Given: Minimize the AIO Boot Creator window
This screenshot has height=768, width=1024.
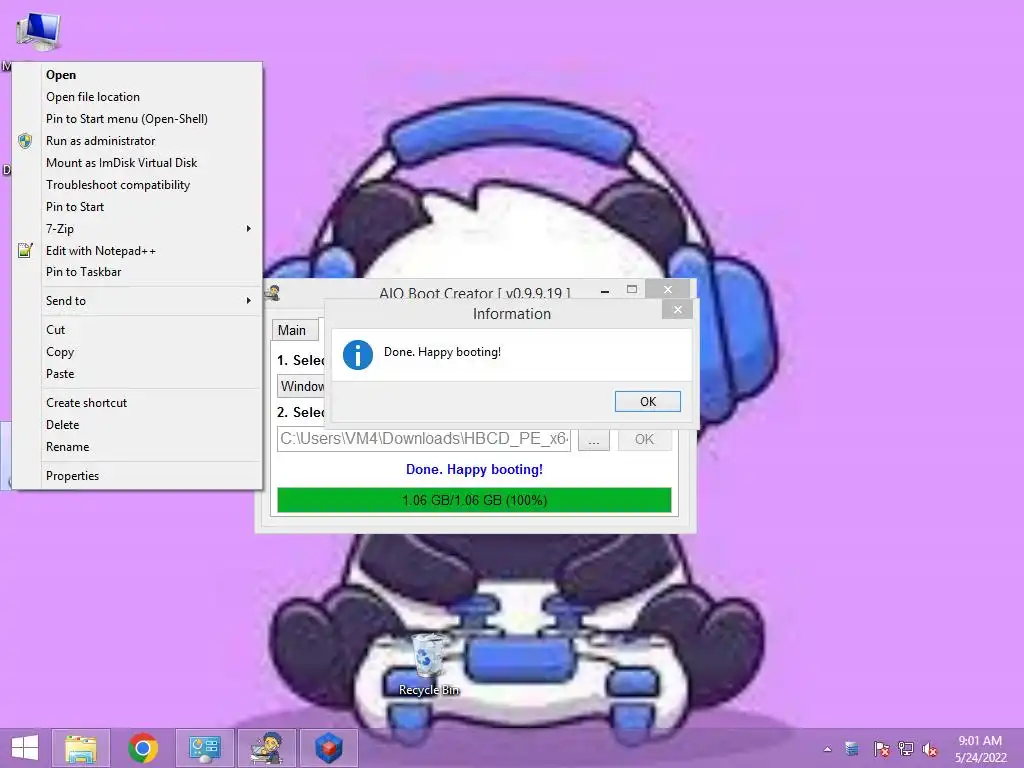Looking at the screenshot, I should (605, 291).
